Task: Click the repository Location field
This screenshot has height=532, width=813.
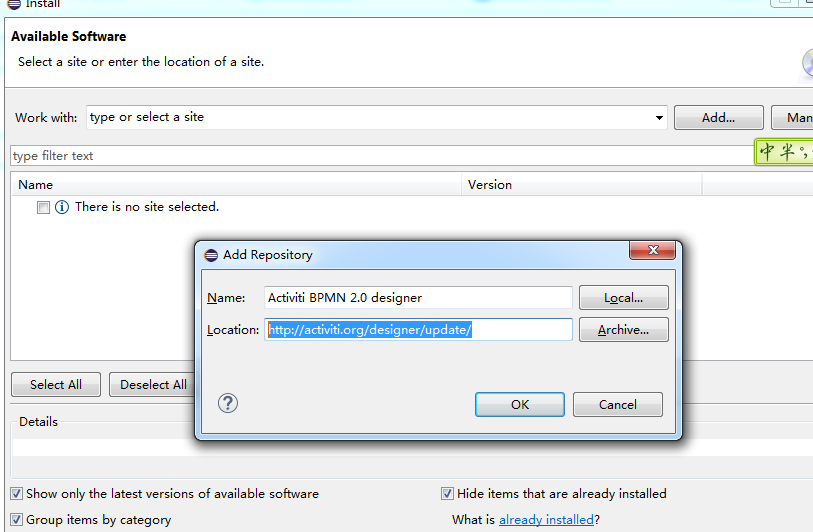Action: [418, 330]
